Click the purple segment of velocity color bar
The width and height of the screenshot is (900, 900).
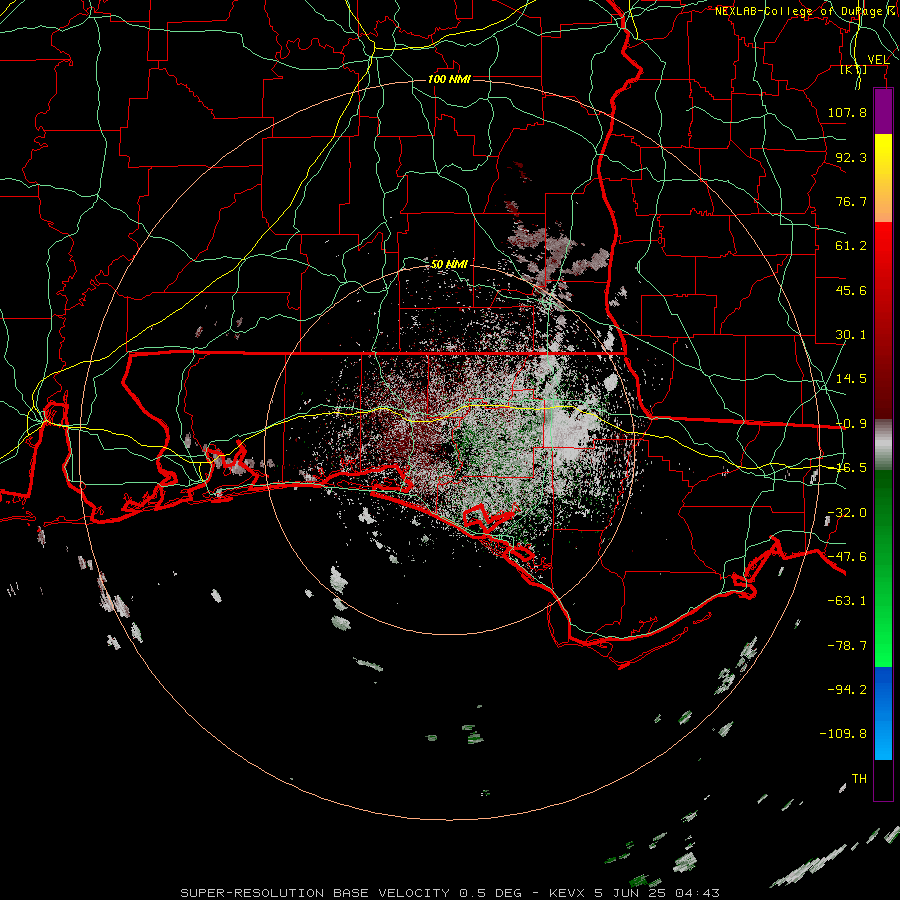coord(883,112)
